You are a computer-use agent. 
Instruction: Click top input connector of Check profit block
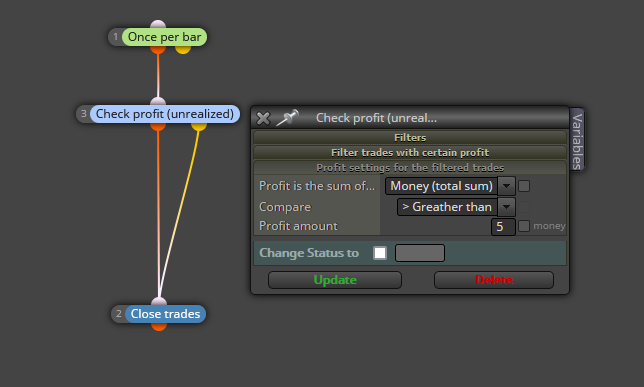(158, 101)
